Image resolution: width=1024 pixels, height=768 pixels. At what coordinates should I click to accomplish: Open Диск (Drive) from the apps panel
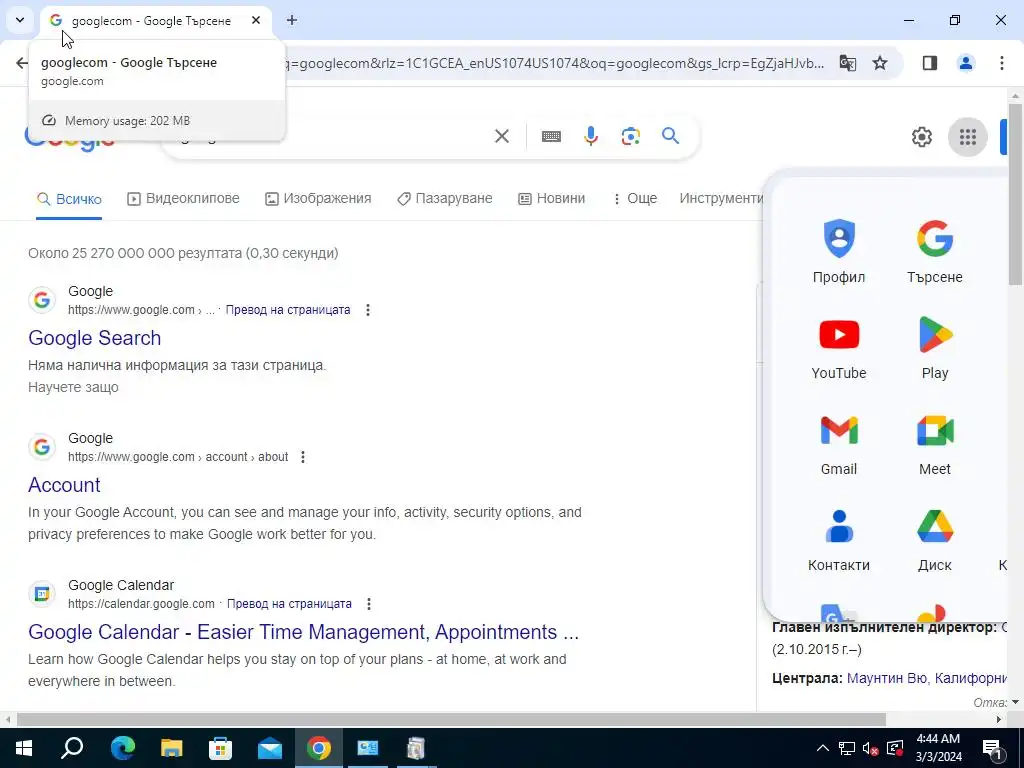coord(935,540)
